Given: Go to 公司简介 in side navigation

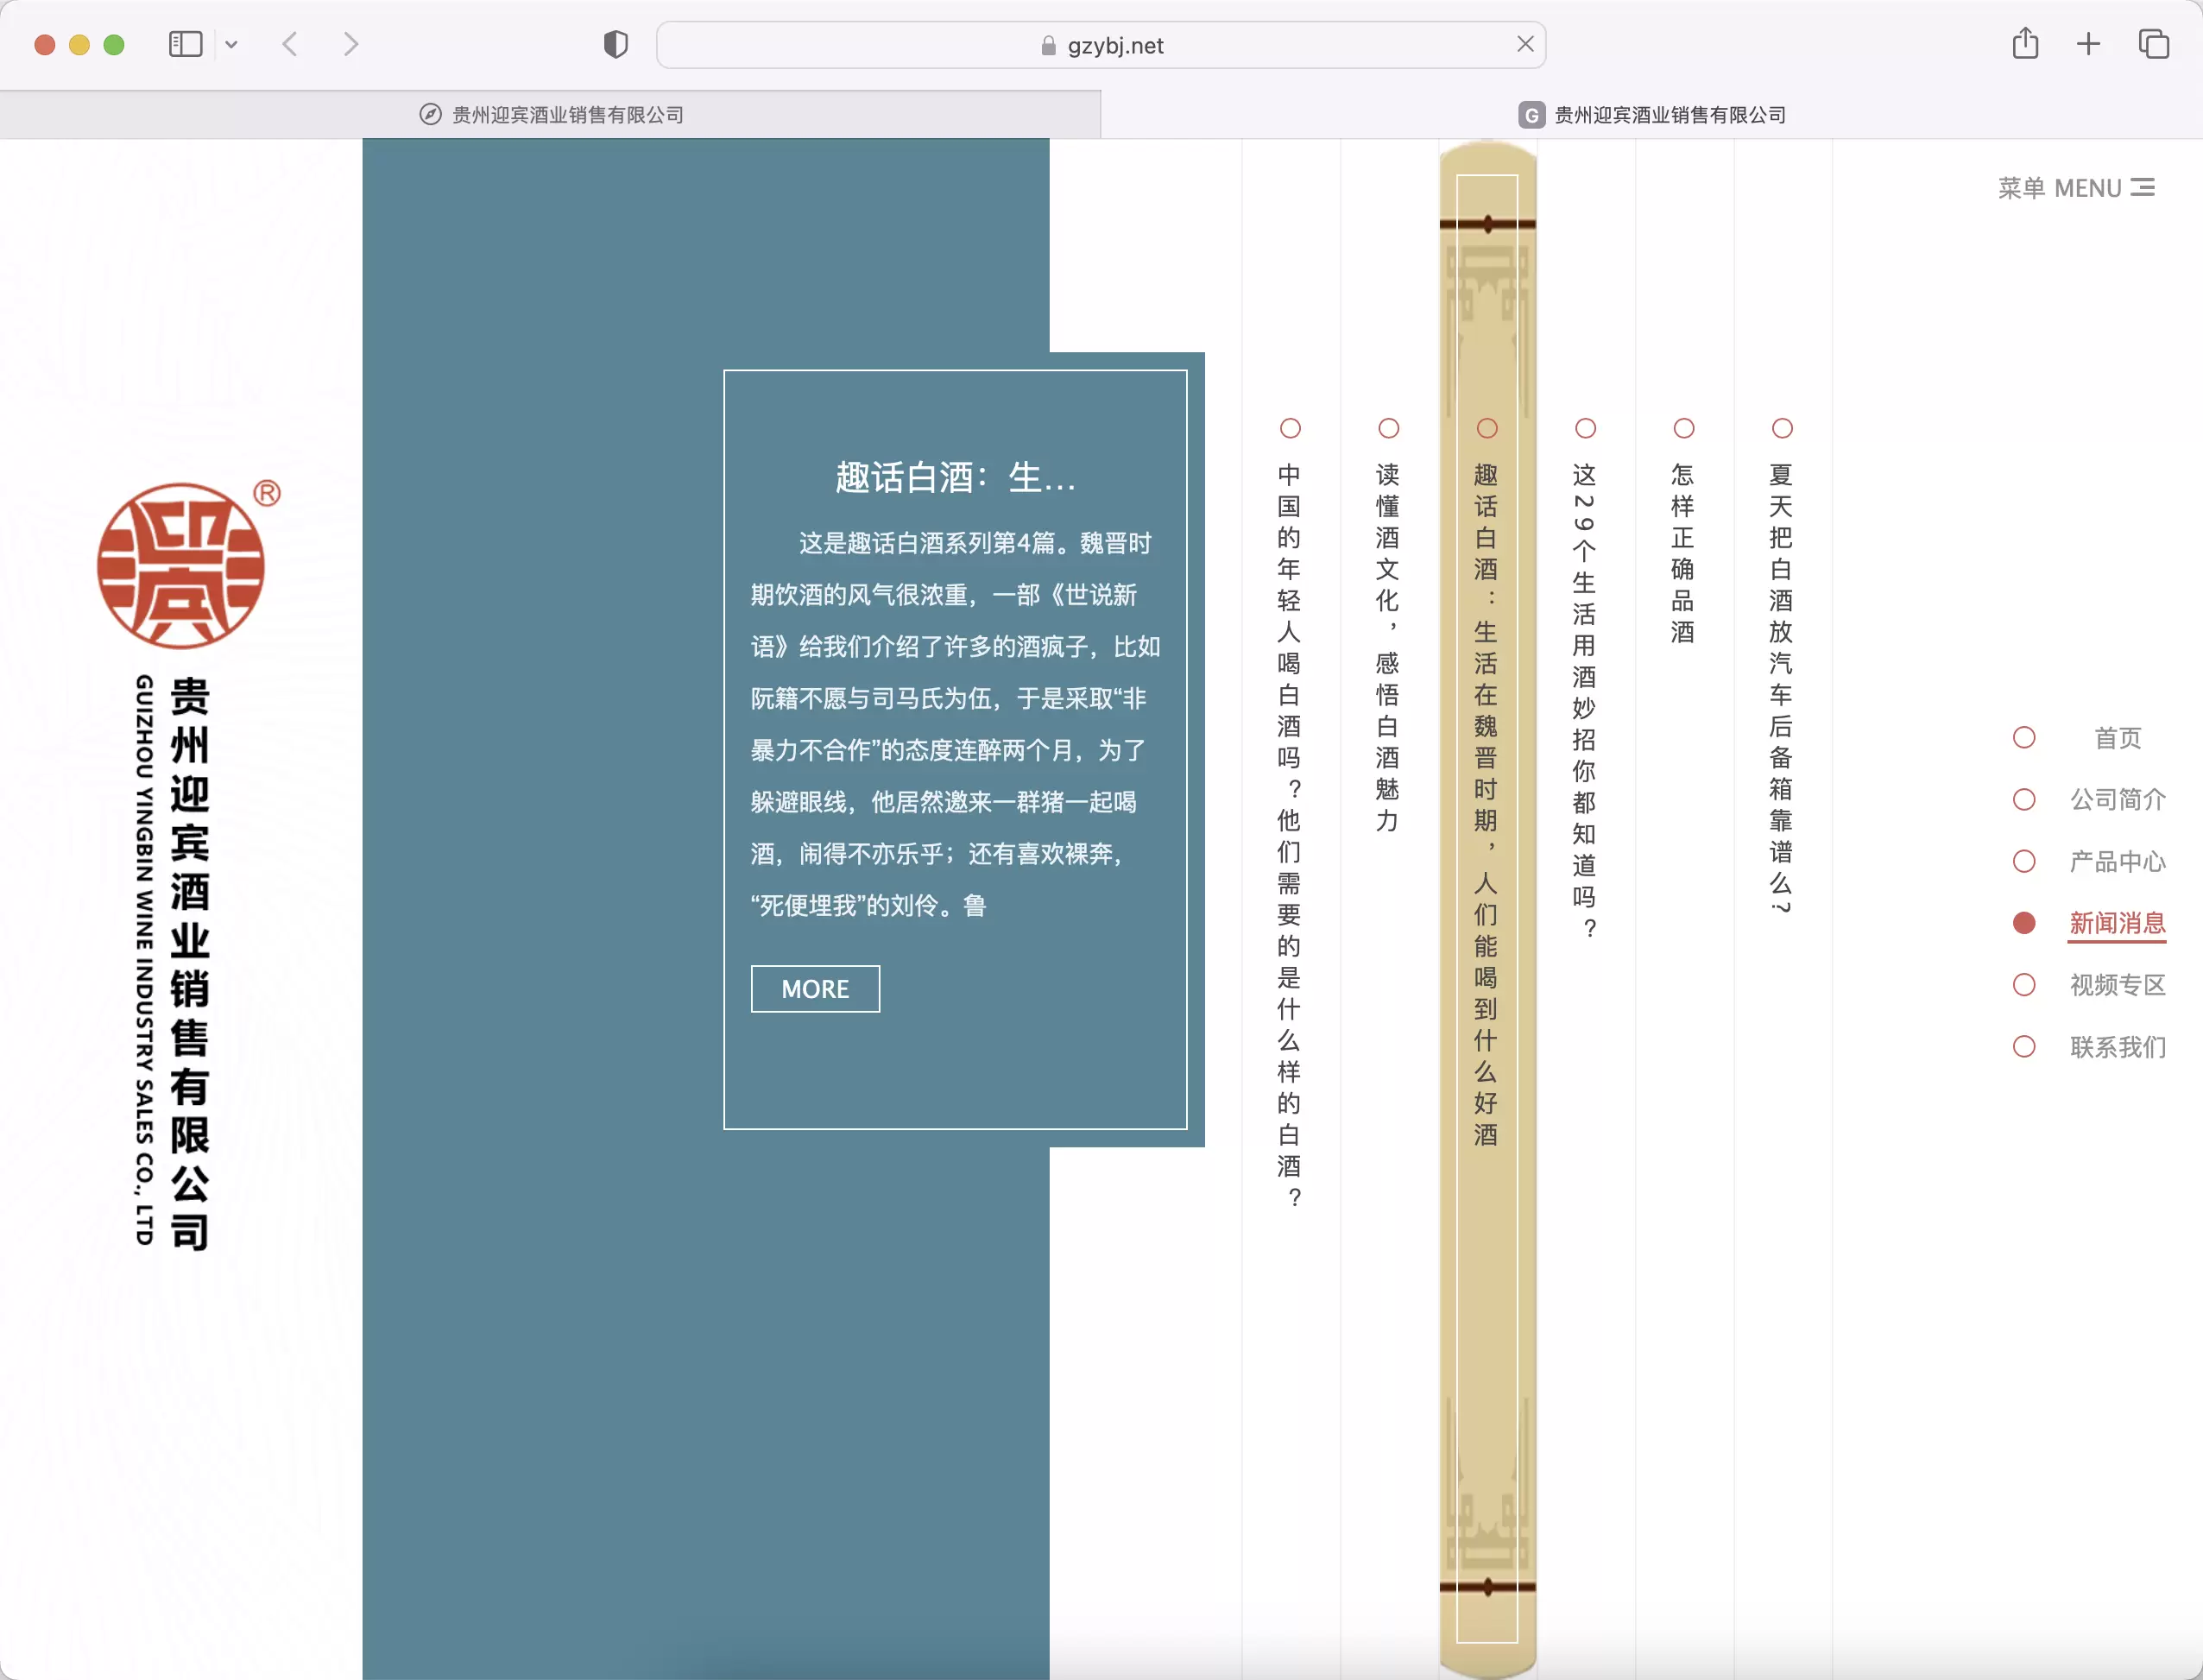Looking at the screenshot, I should click(x=2117, y=800).
